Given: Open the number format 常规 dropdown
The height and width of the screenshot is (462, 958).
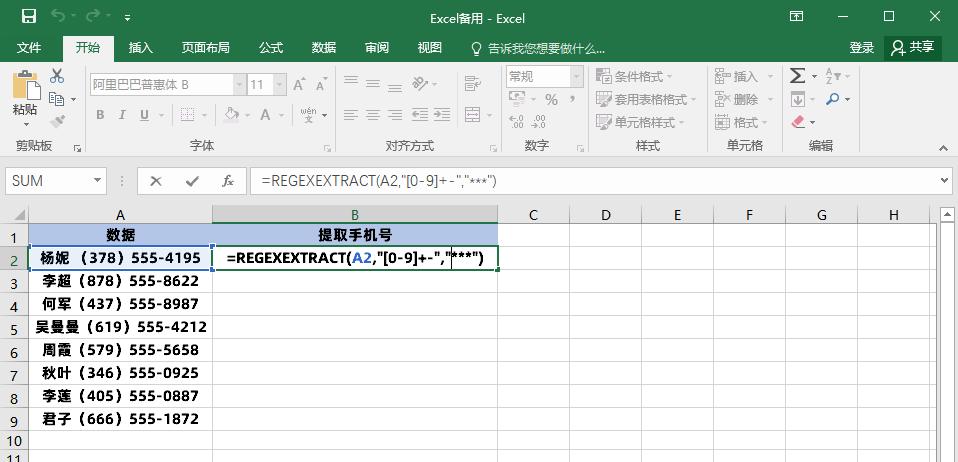Looking at the screenshot, I should (577, 76).
